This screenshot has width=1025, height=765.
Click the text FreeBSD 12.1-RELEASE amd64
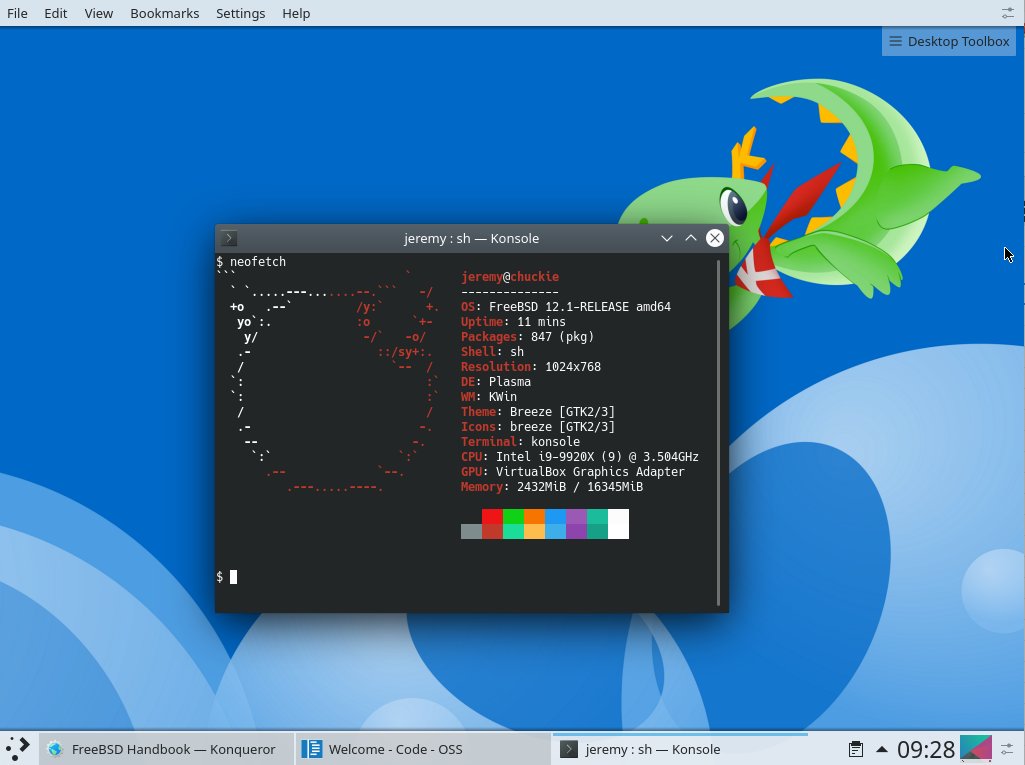tap(580, 307)
